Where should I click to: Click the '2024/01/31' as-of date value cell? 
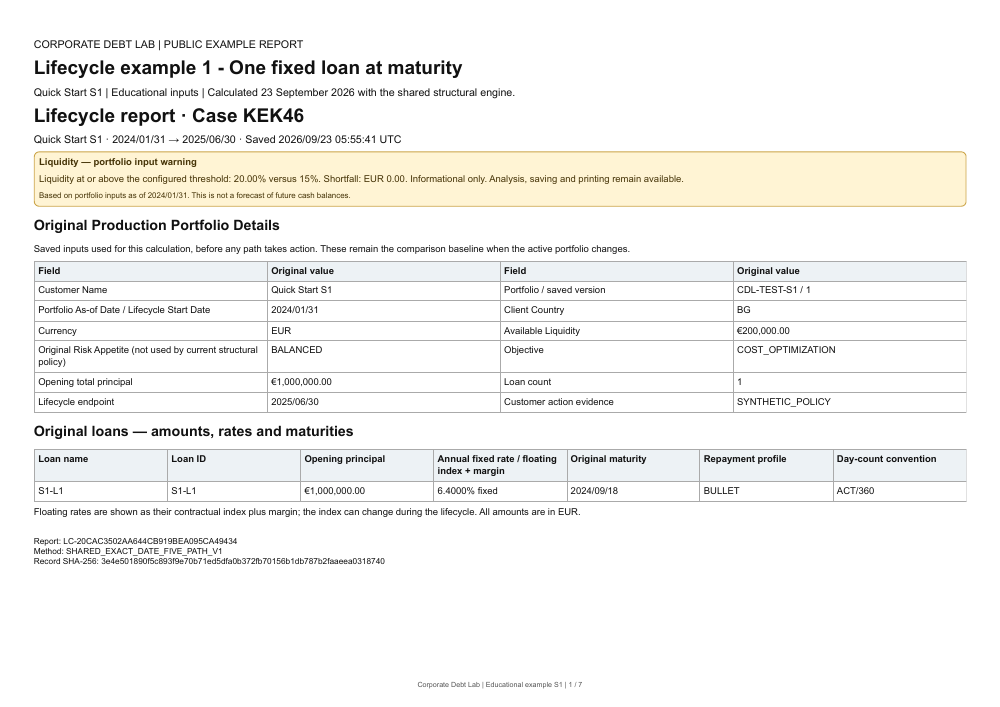(383, 310)
